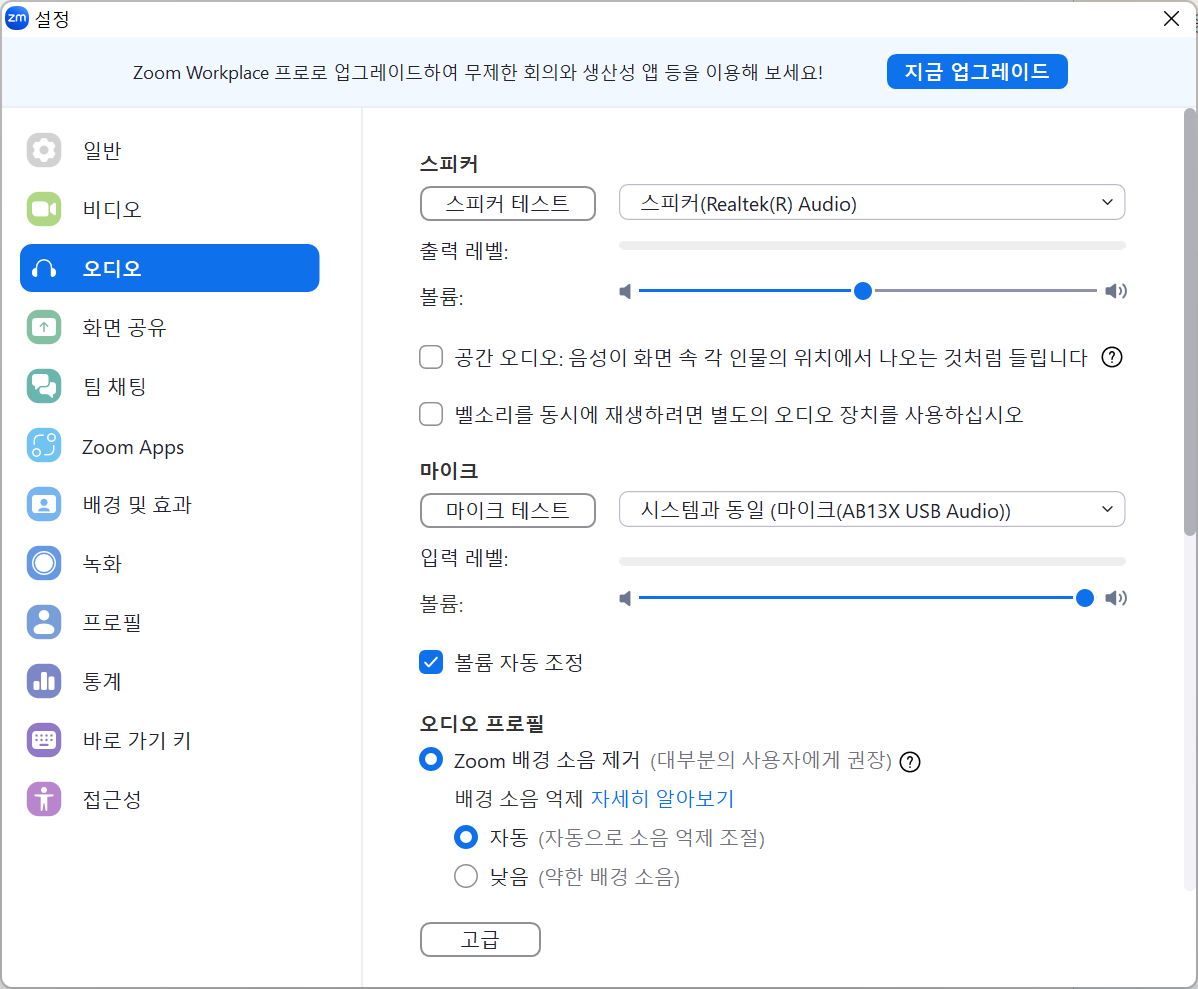Enable the 공간 오디오 checkbox
The image size is (1198, 989).
click(431, 357)
